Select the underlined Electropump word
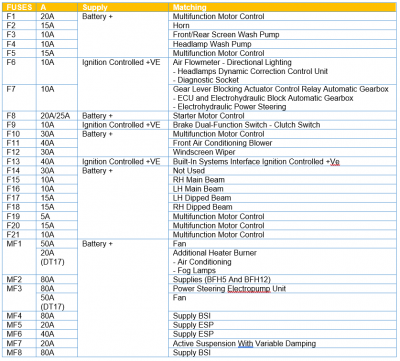This screenshot has width=400, height=361. (249, 289)
